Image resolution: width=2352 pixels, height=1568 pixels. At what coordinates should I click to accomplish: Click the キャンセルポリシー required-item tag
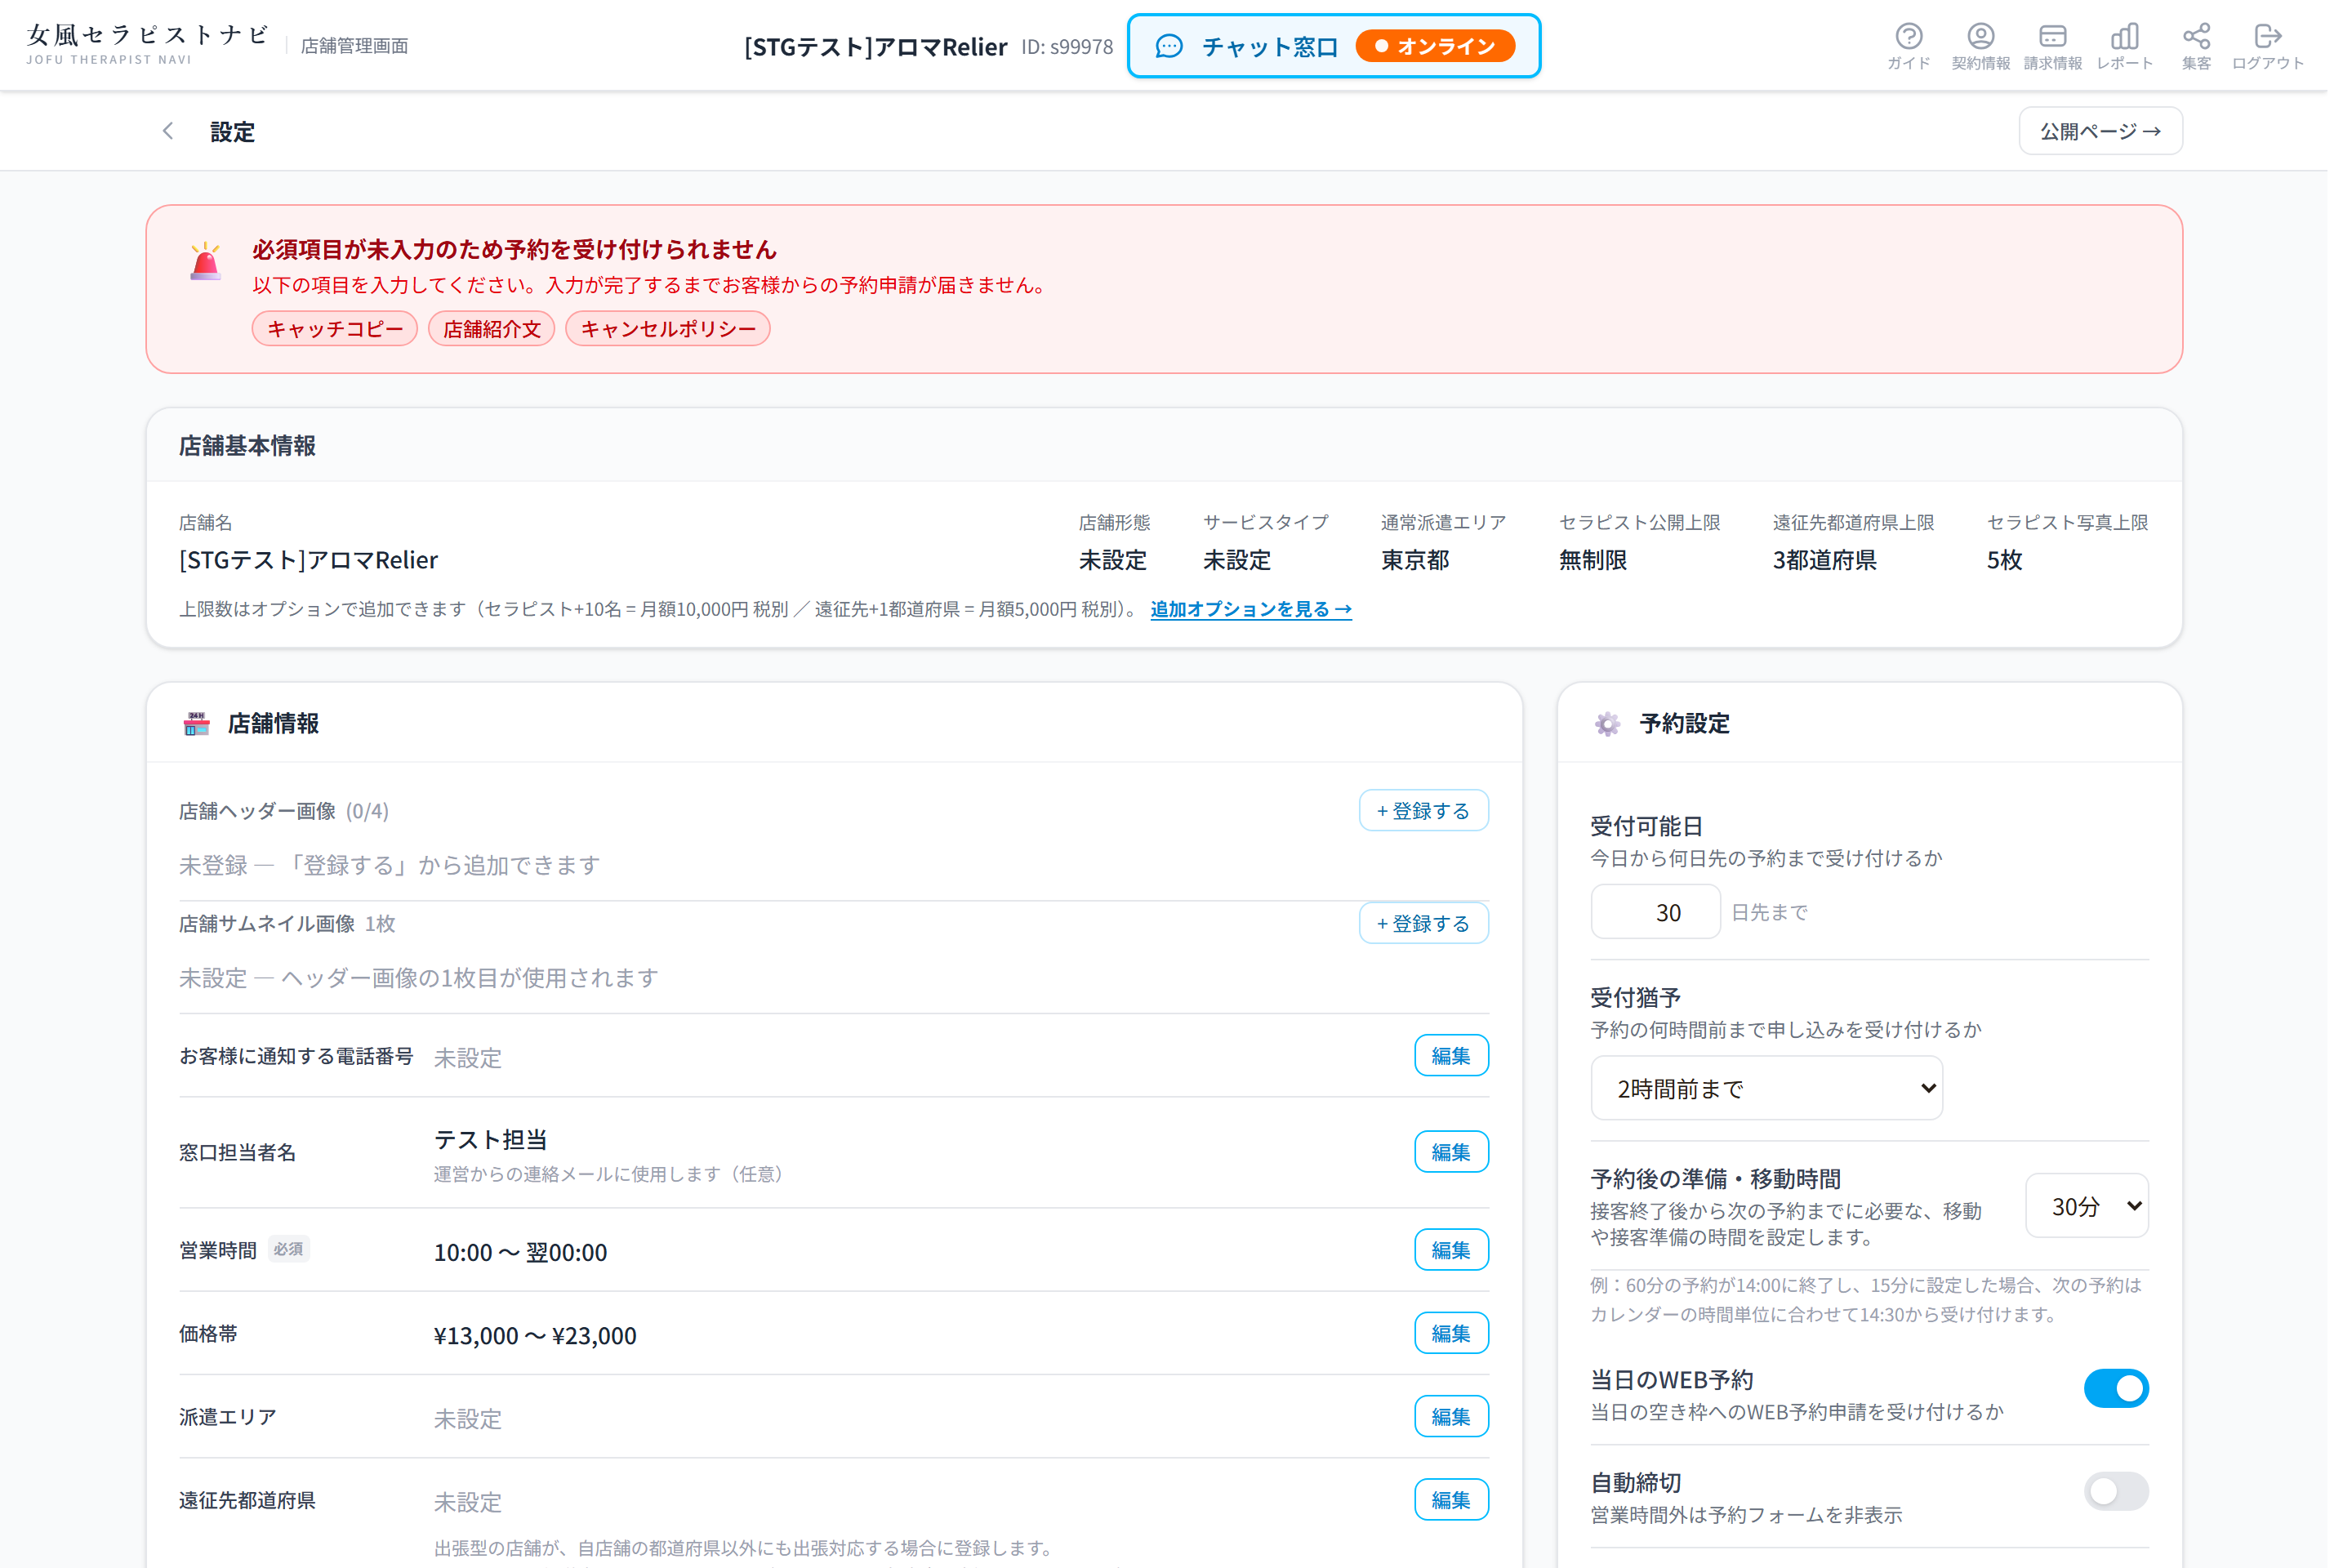675,332
